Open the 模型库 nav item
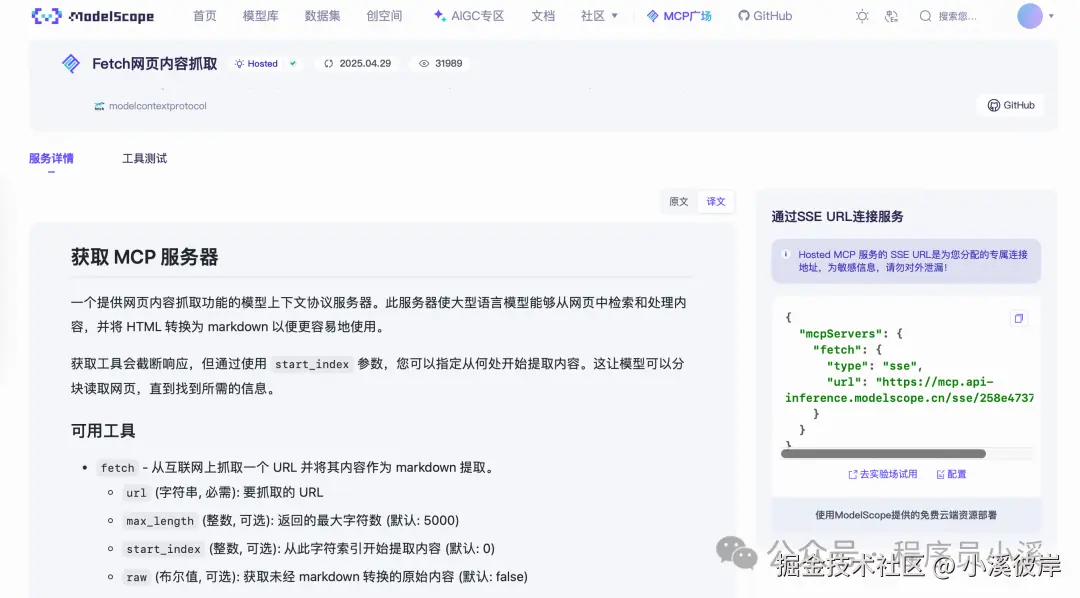The width and height of the screenshot is (1080, 598). click(260, 16)
